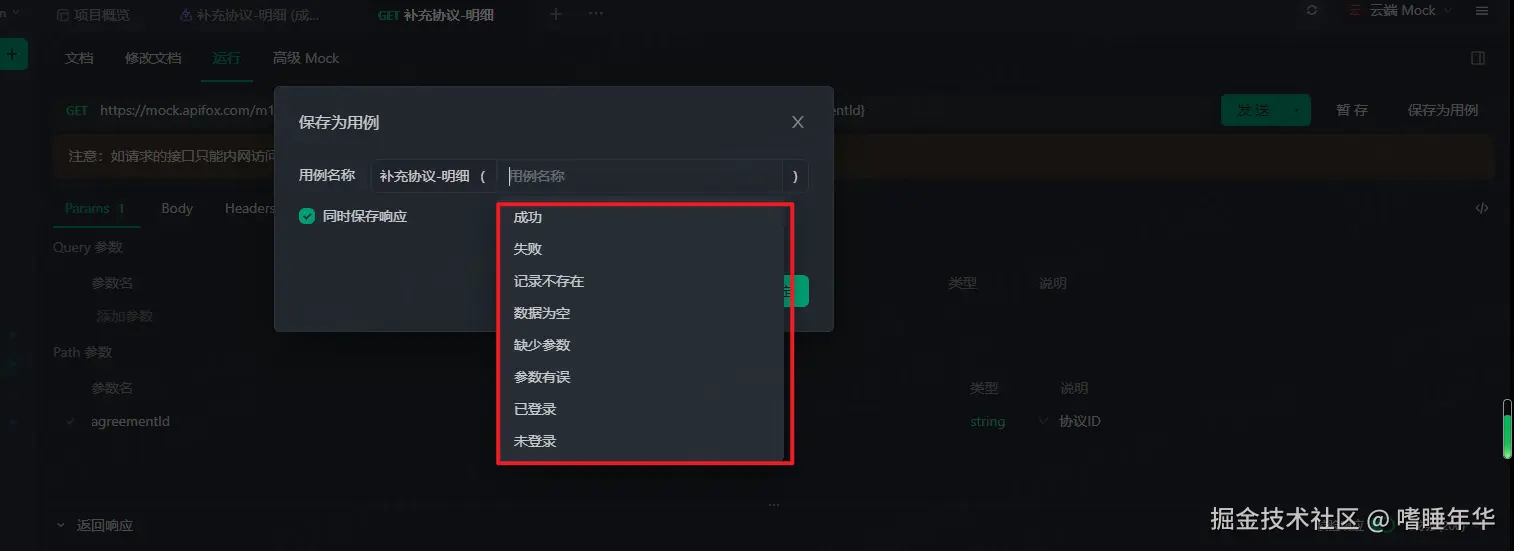This screenshot has width=1514, height=551.
Task: Click the refresh sync icon at top right
Action: pyautogui.click(x=1312, y=10)
